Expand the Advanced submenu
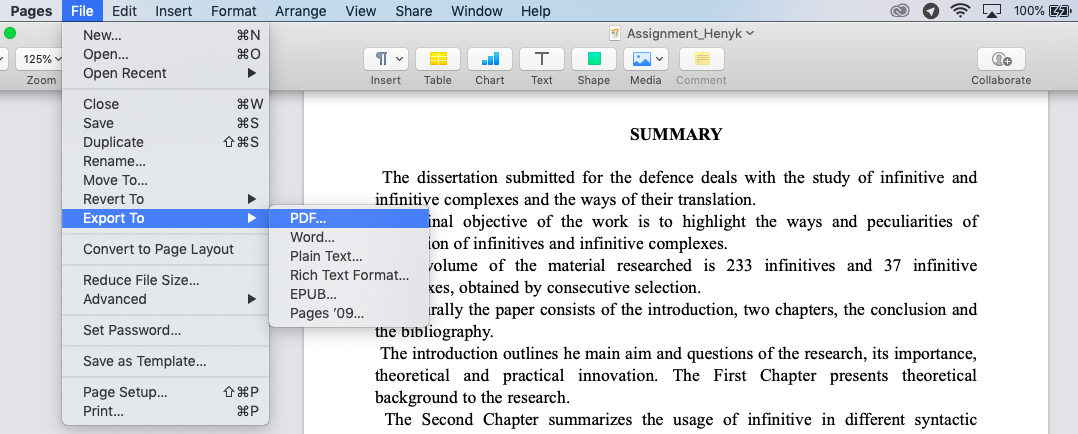The image size is (1078, 434). point(165,299)
